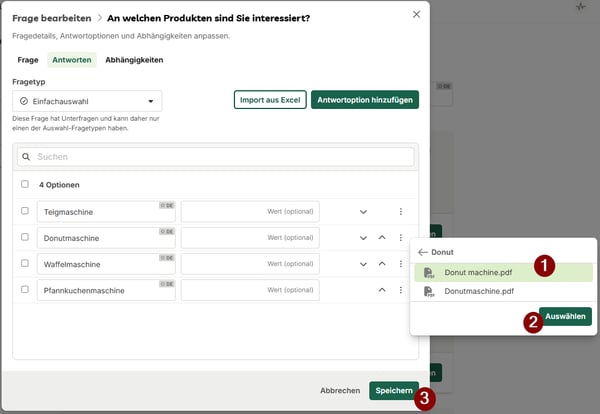Click Import aus Excel button
600x414 pixels.
pos(270,100)
